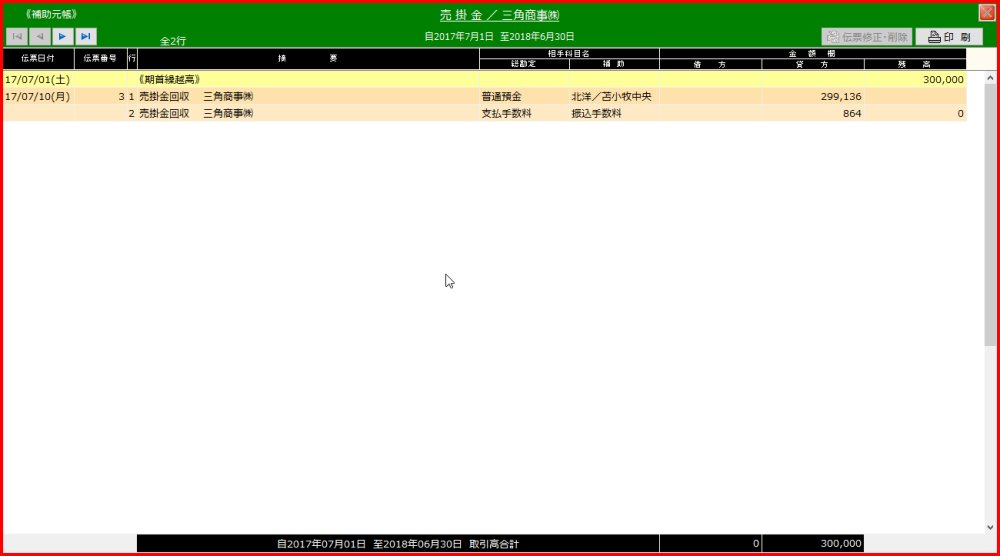
Task: Go to the previous record arrow
Action: tap(40, 37)
